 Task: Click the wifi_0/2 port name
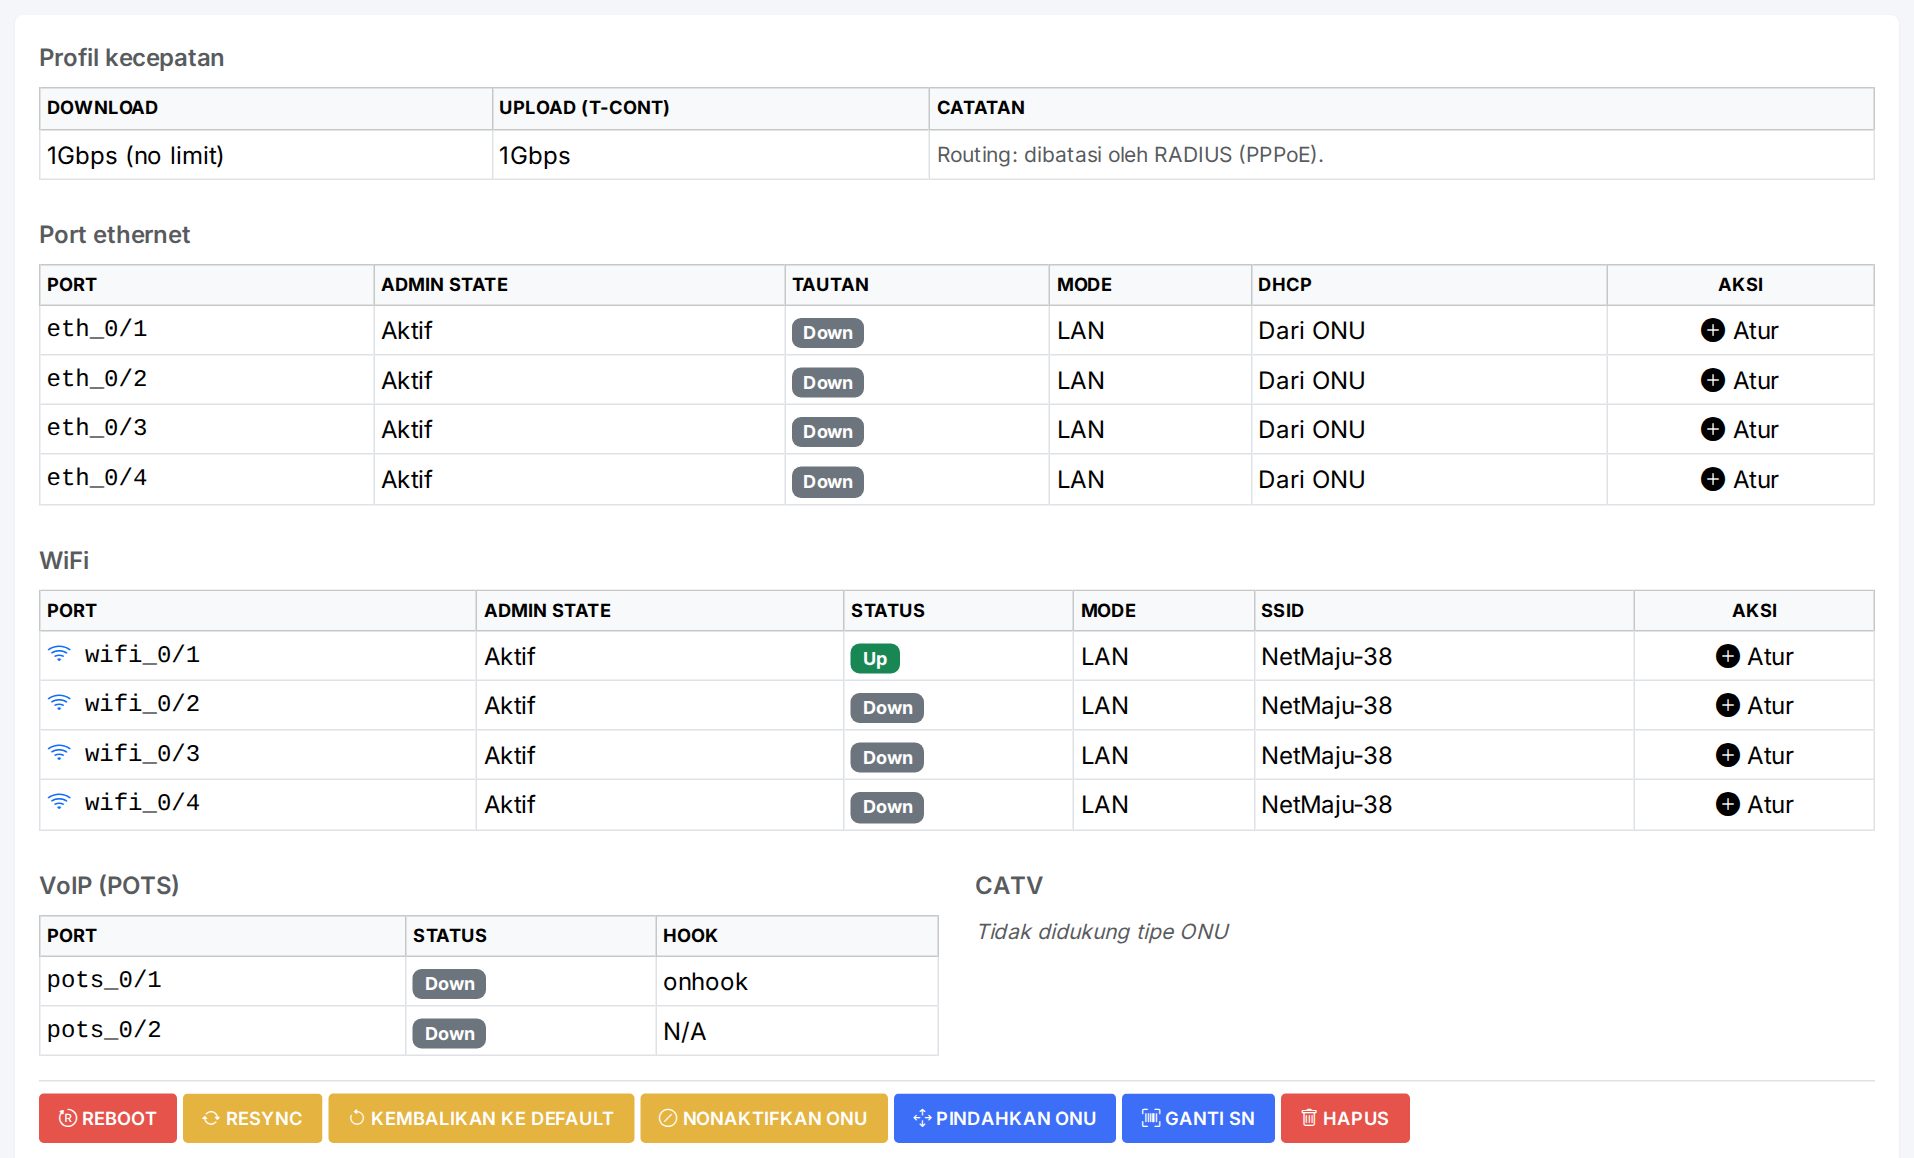pyautogui.click(x=142, y=703)
